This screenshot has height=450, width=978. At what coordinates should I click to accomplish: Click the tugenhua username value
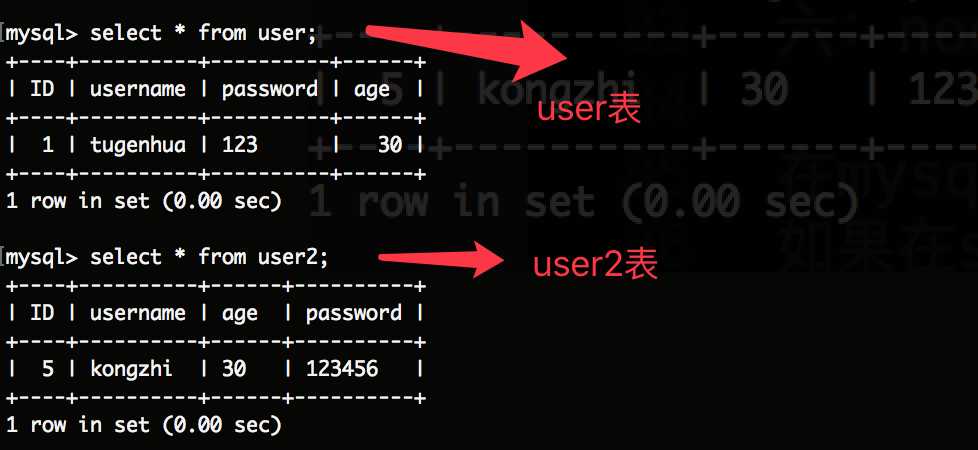tap(138, 145)
